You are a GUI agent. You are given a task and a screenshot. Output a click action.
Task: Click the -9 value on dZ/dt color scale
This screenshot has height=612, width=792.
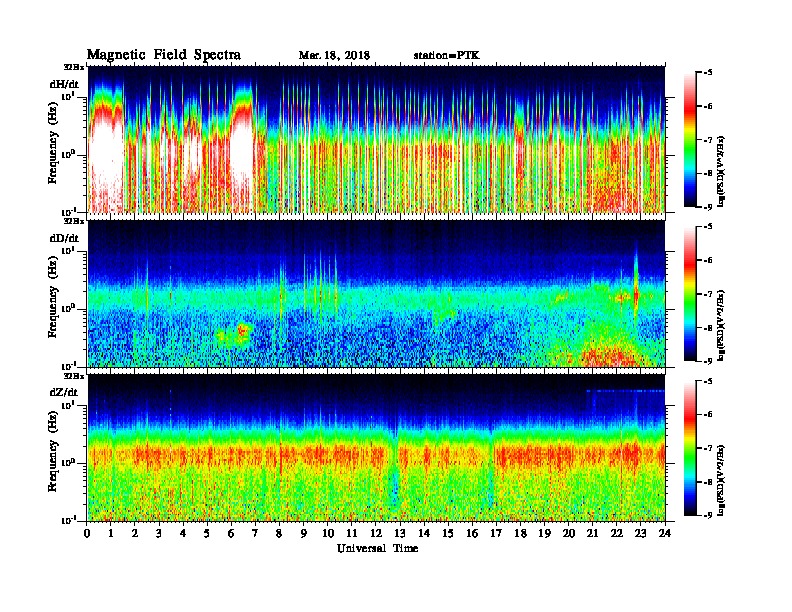[x=708, y=515]
